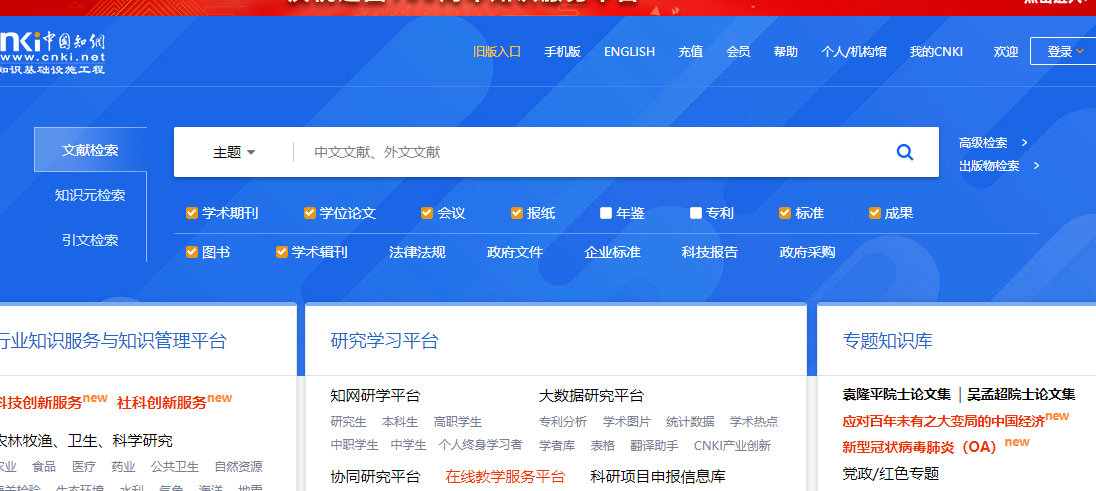Click 专题知识库 heading
1096x491 pixels.
tap(888, 341)
